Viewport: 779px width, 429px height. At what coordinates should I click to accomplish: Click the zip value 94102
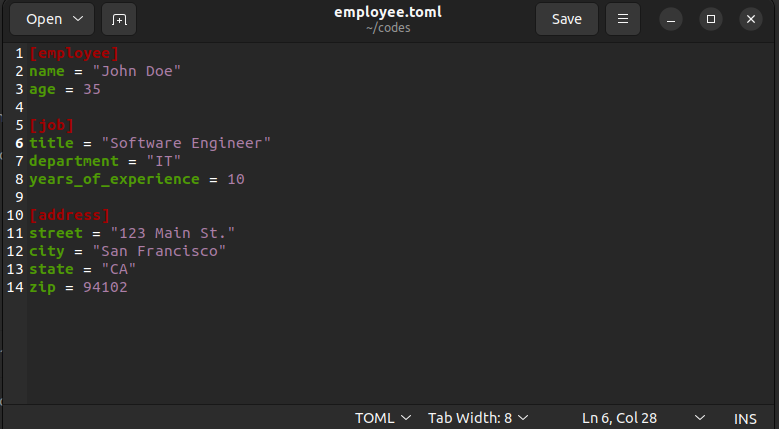coord(105,287)
